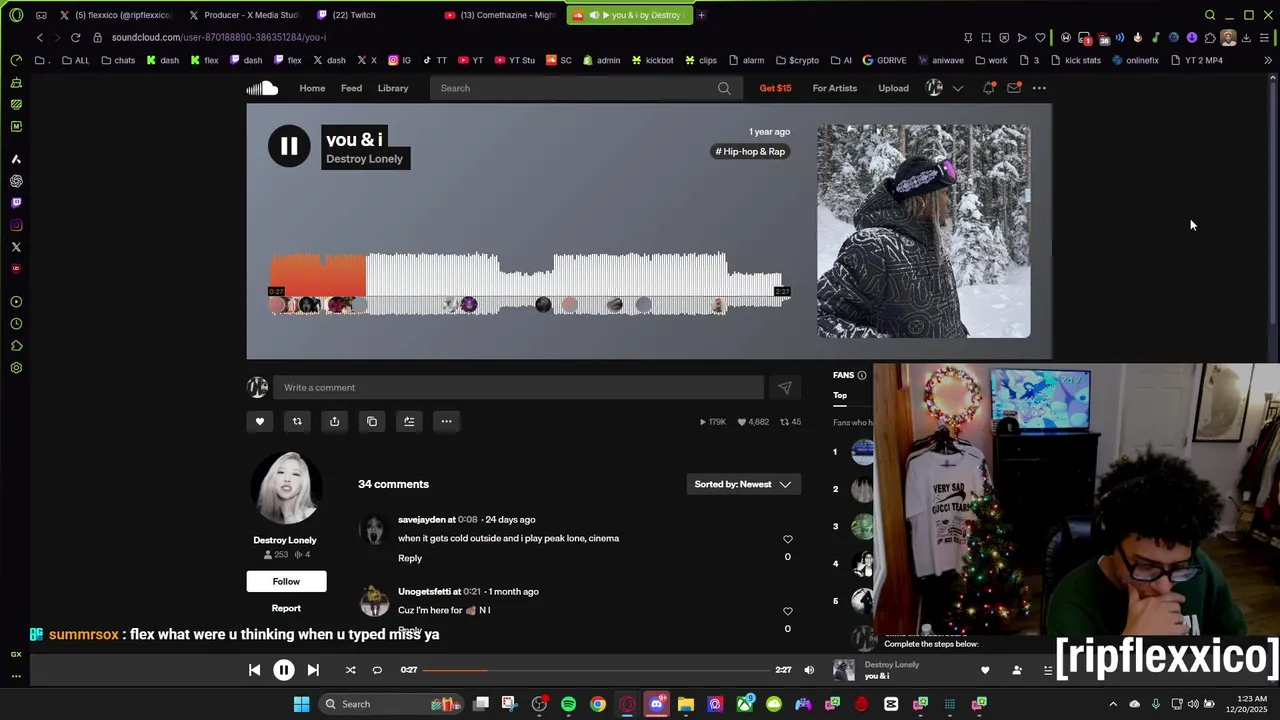The width and height of the screenshot is (1280, 720).
Task: Add track to Next up queue icon
Action: pyautogui.click(x=409, y=421)
